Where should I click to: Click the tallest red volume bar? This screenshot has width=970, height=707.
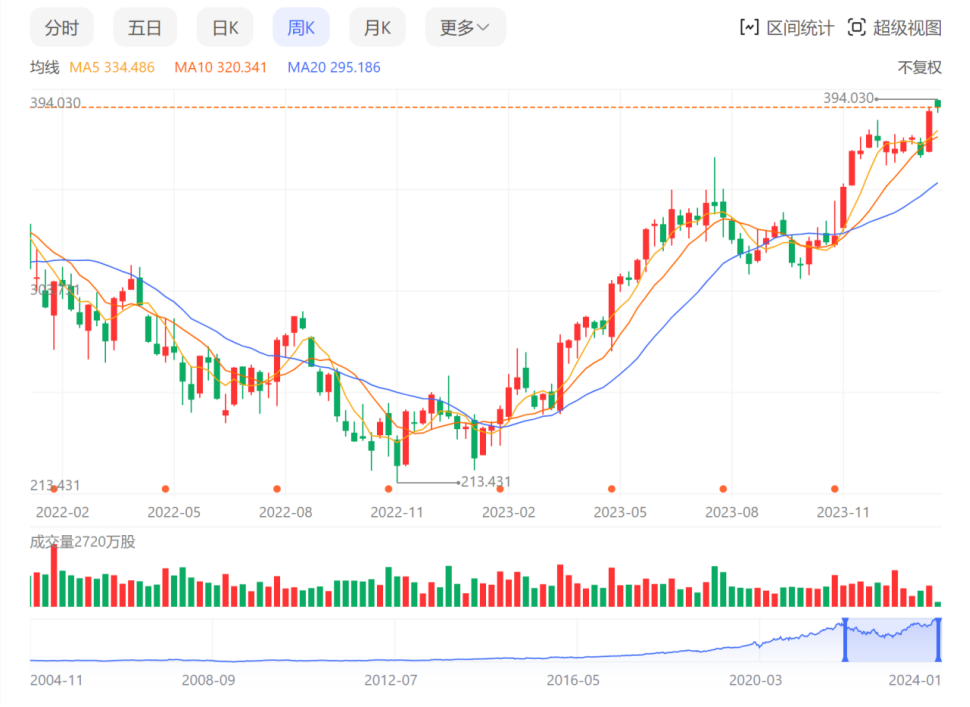53,577
